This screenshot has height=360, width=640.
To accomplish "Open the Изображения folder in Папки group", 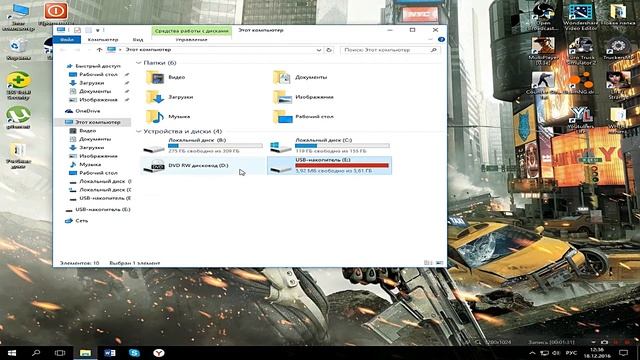I will point(303,97).
